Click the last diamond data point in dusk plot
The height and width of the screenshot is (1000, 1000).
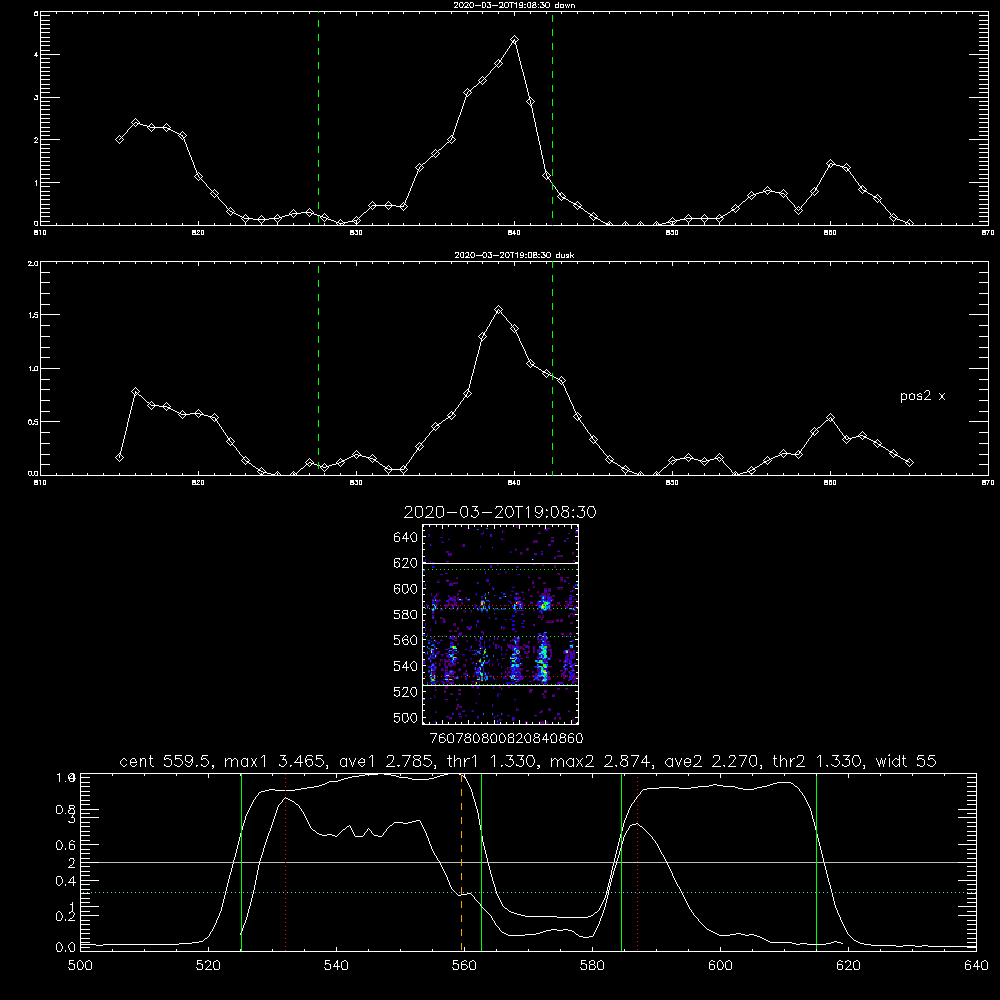click(x=909, y=462)
